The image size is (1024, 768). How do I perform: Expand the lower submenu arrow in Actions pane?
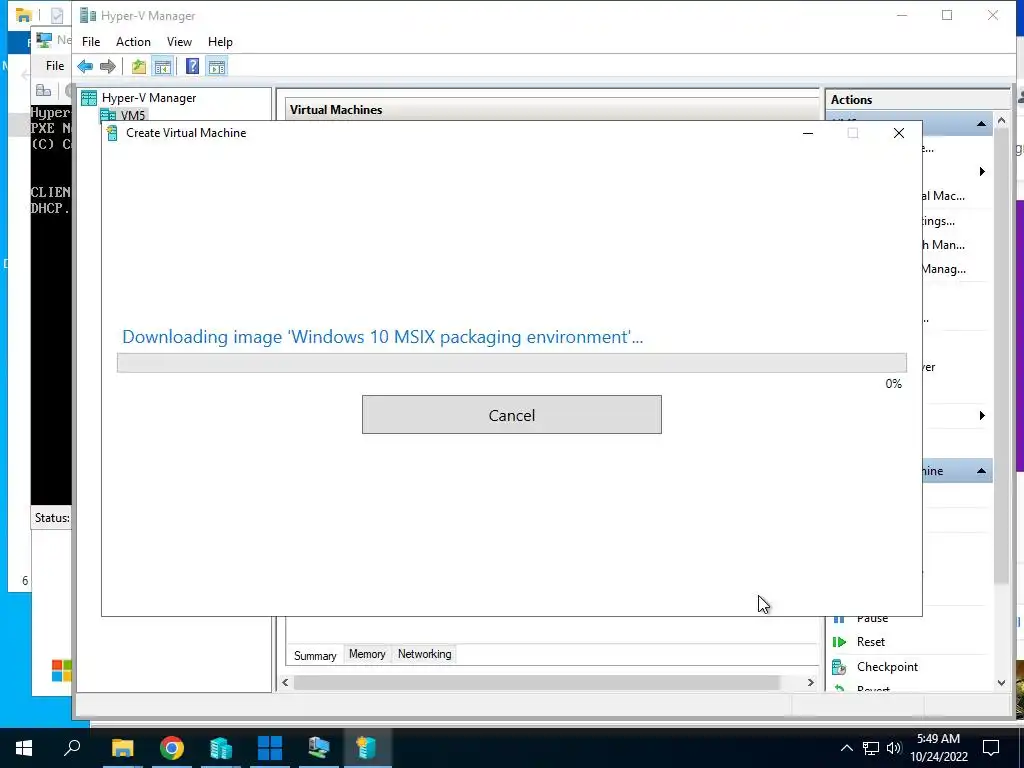[982, 415]
